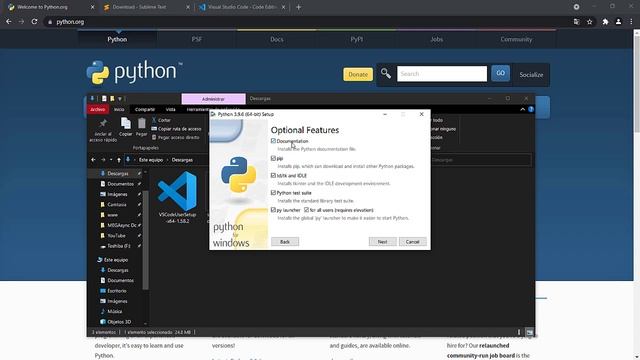Select Música in the Explorer sidebar

[x=114, y=311]
